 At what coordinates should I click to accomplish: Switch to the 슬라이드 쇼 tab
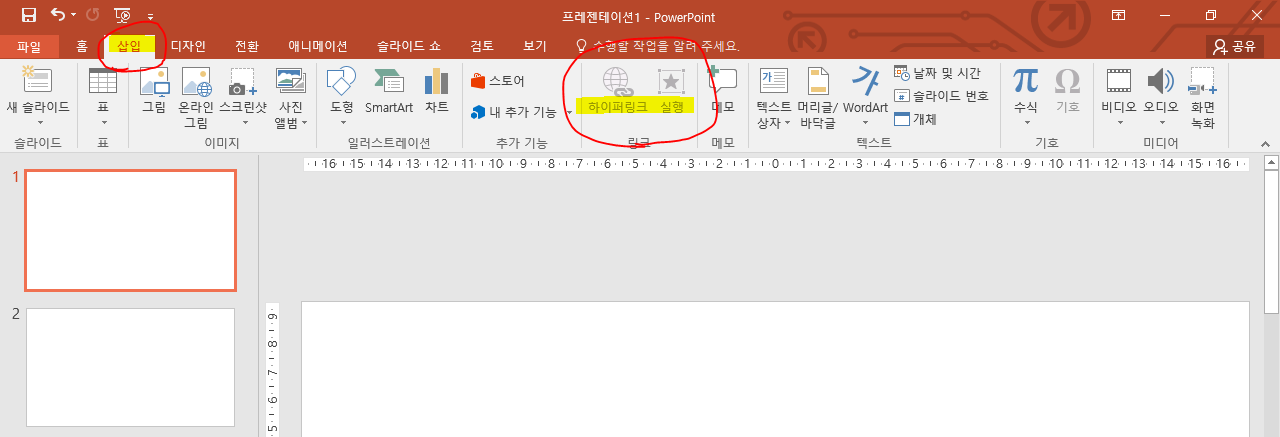408,46
